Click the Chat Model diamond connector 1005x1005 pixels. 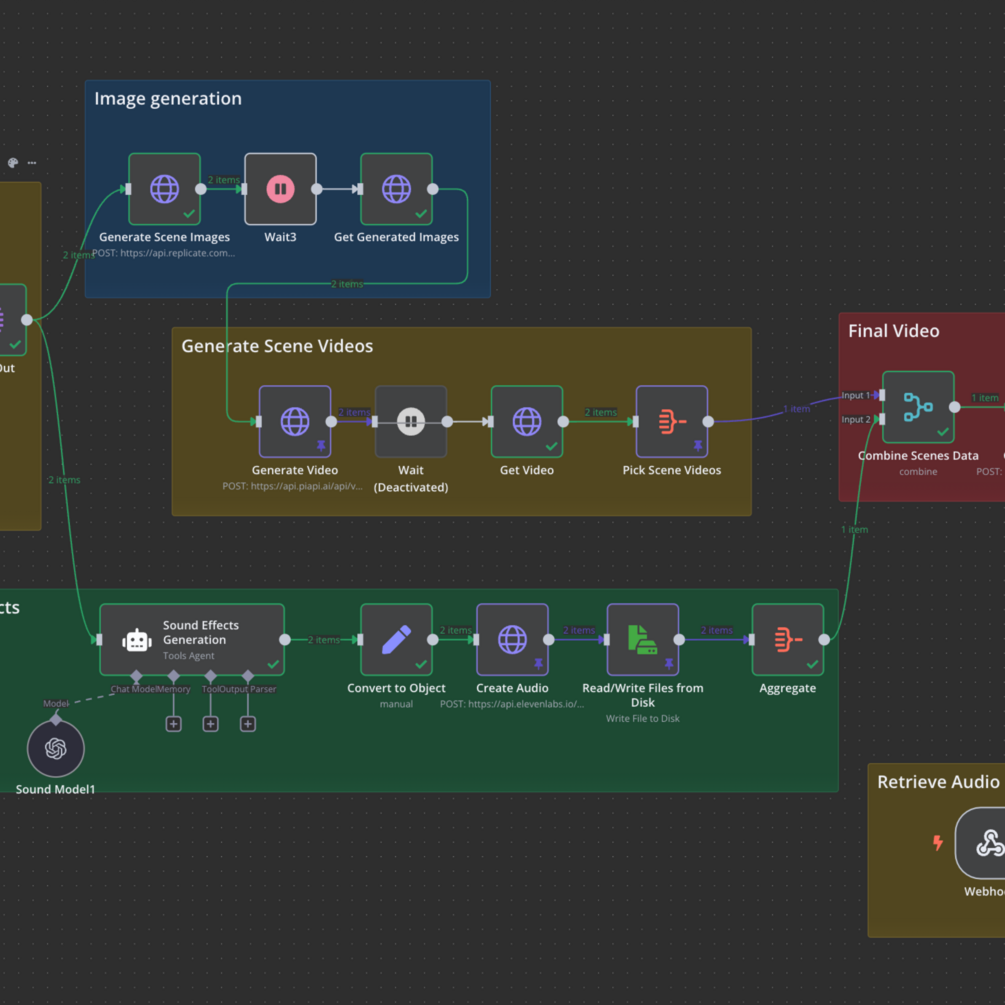136,676
